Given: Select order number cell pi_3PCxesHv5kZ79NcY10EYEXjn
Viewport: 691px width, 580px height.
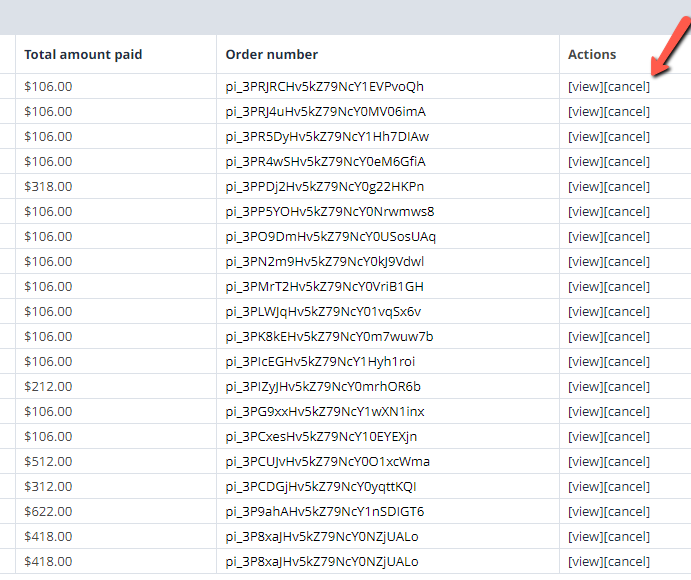Looking at the screenshot, I should point(322,436).
